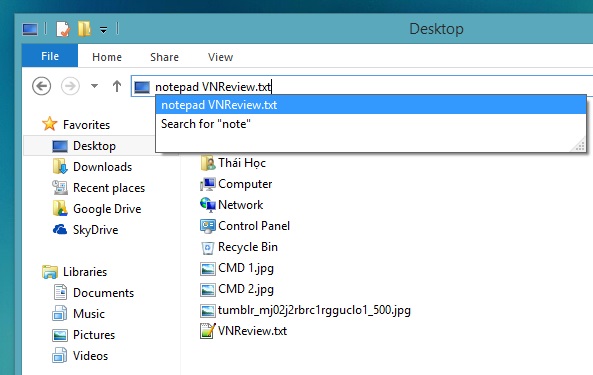Grab the suggestion list resize grip
The image size is (593, 375).
(x=579, y=146)
